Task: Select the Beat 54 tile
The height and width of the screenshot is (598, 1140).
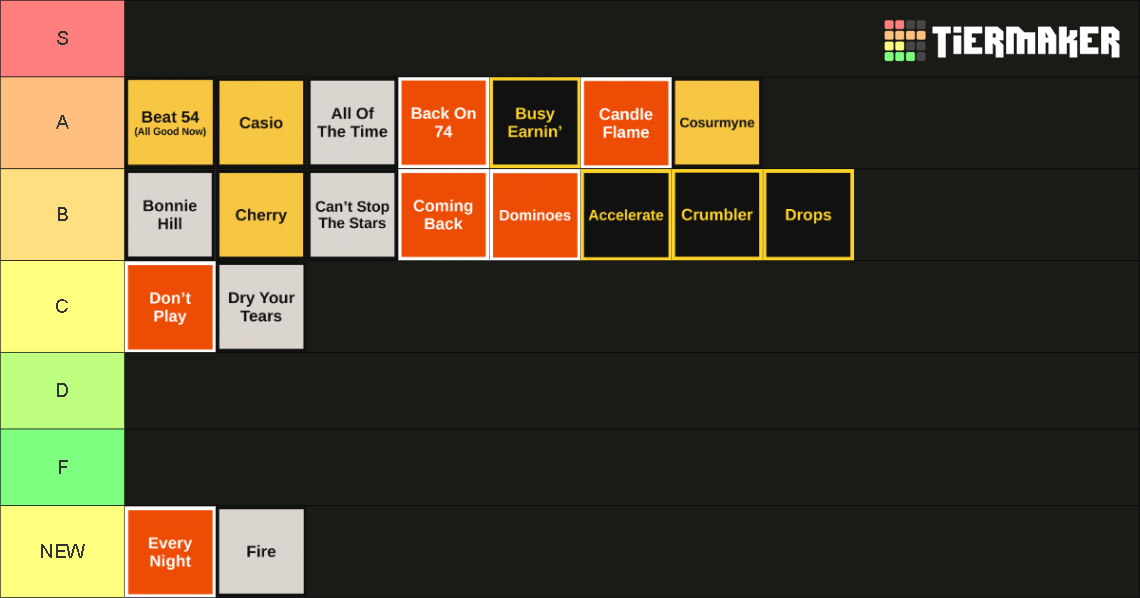Action: [x=170, y=123]
